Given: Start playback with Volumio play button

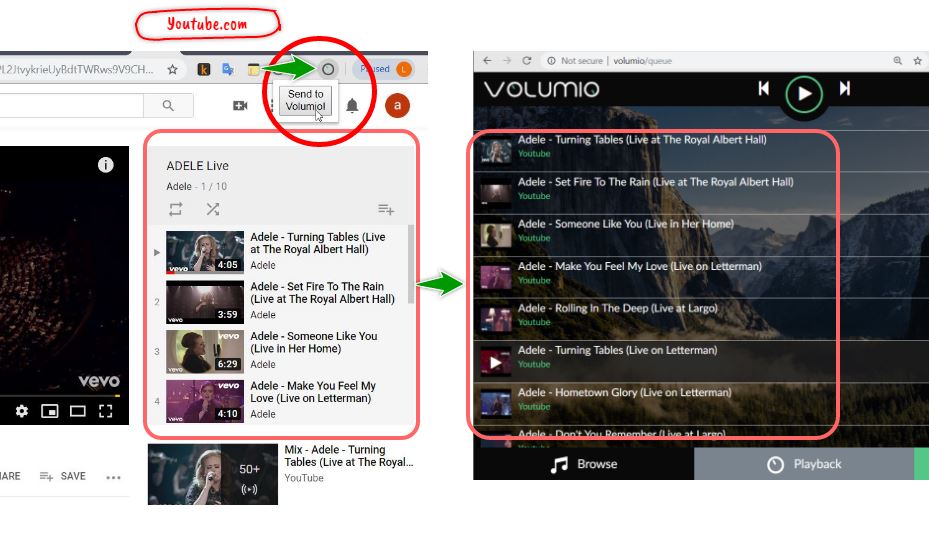Looking at the screenshot, I should 804,94.
